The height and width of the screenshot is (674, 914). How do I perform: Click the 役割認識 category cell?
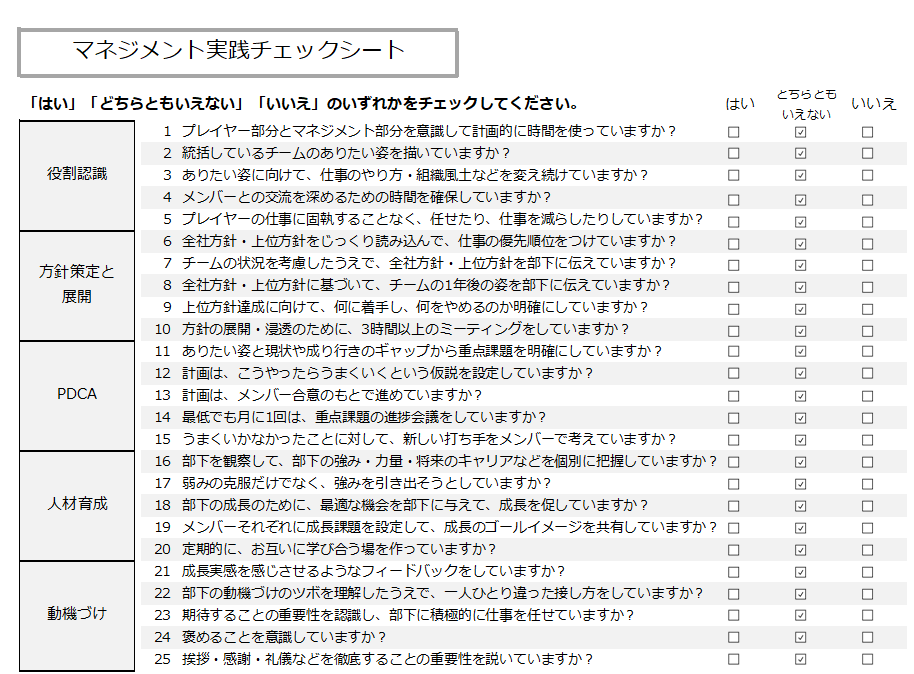coord(77,175)
